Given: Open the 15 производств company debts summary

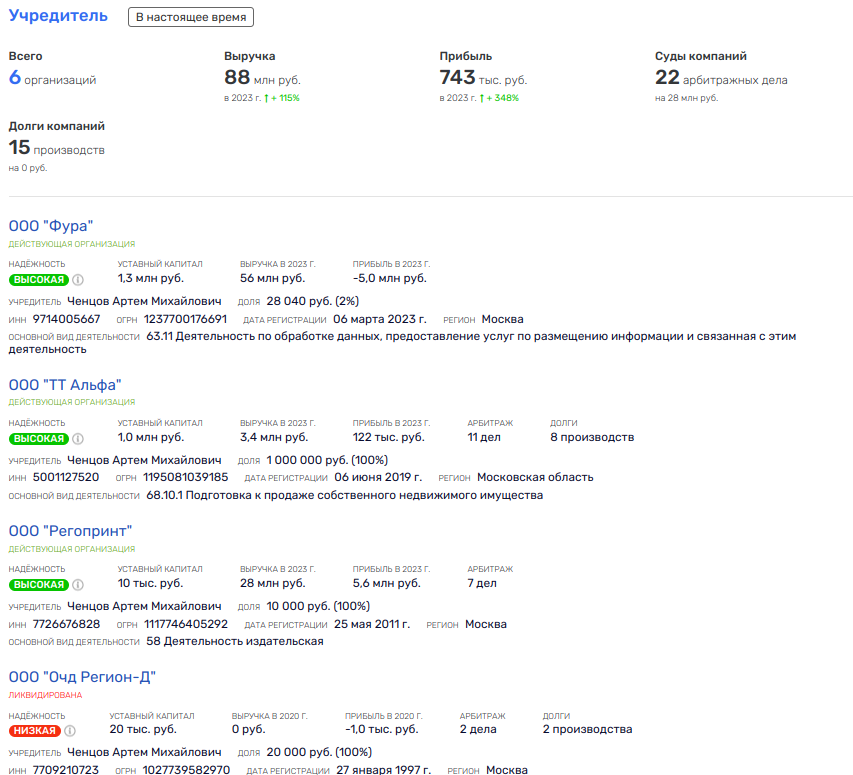Looking at the screenshot, I should pyautogui.click(x=56, y=149).
